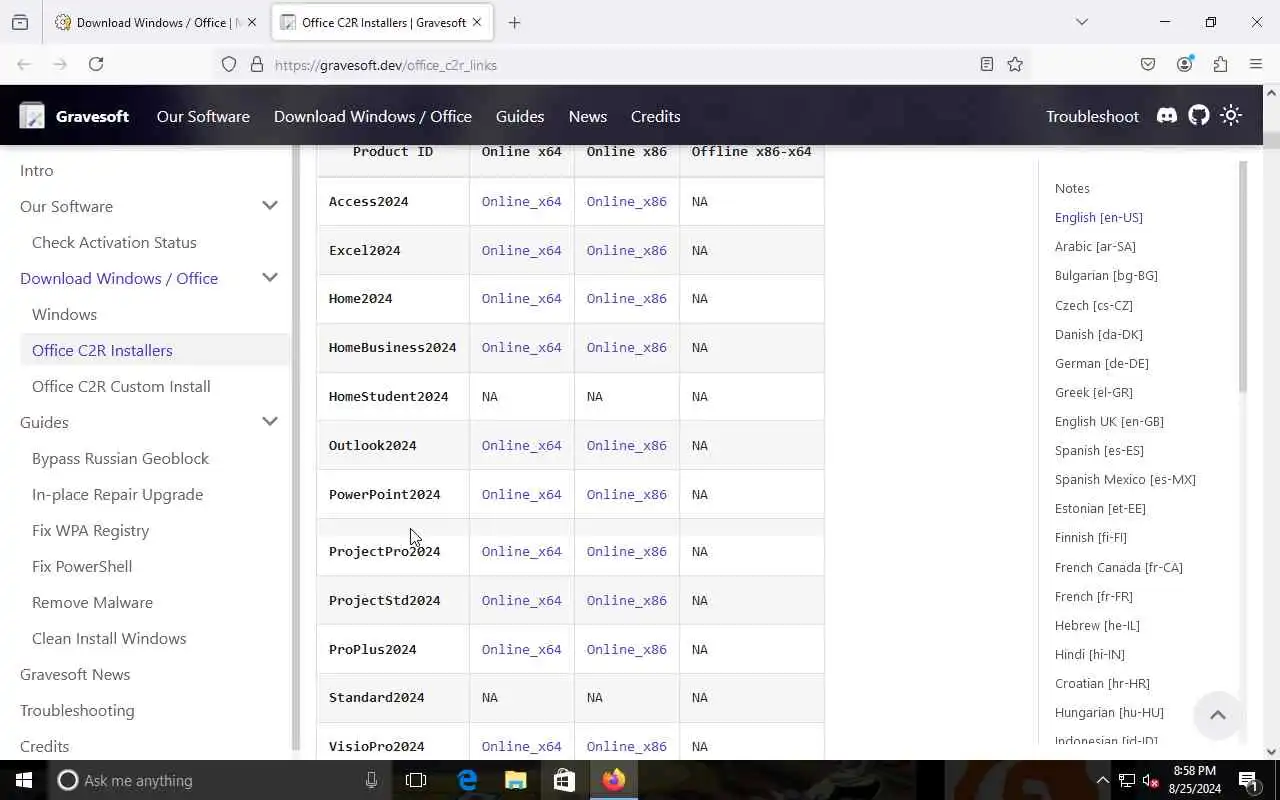Open Troubleshoot in top navigation
The image size is (1280, 800).
pyautogui.click(x=1092, y=116)
